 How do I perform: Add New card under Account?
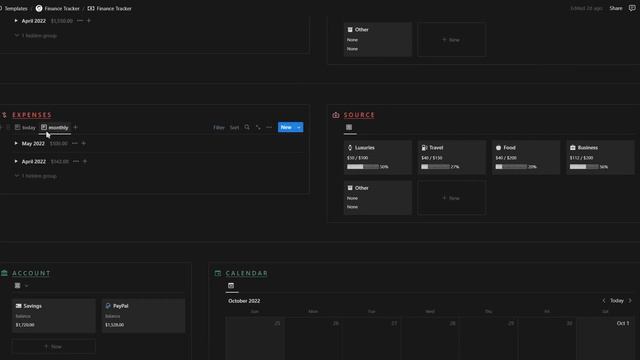[53, 347]
